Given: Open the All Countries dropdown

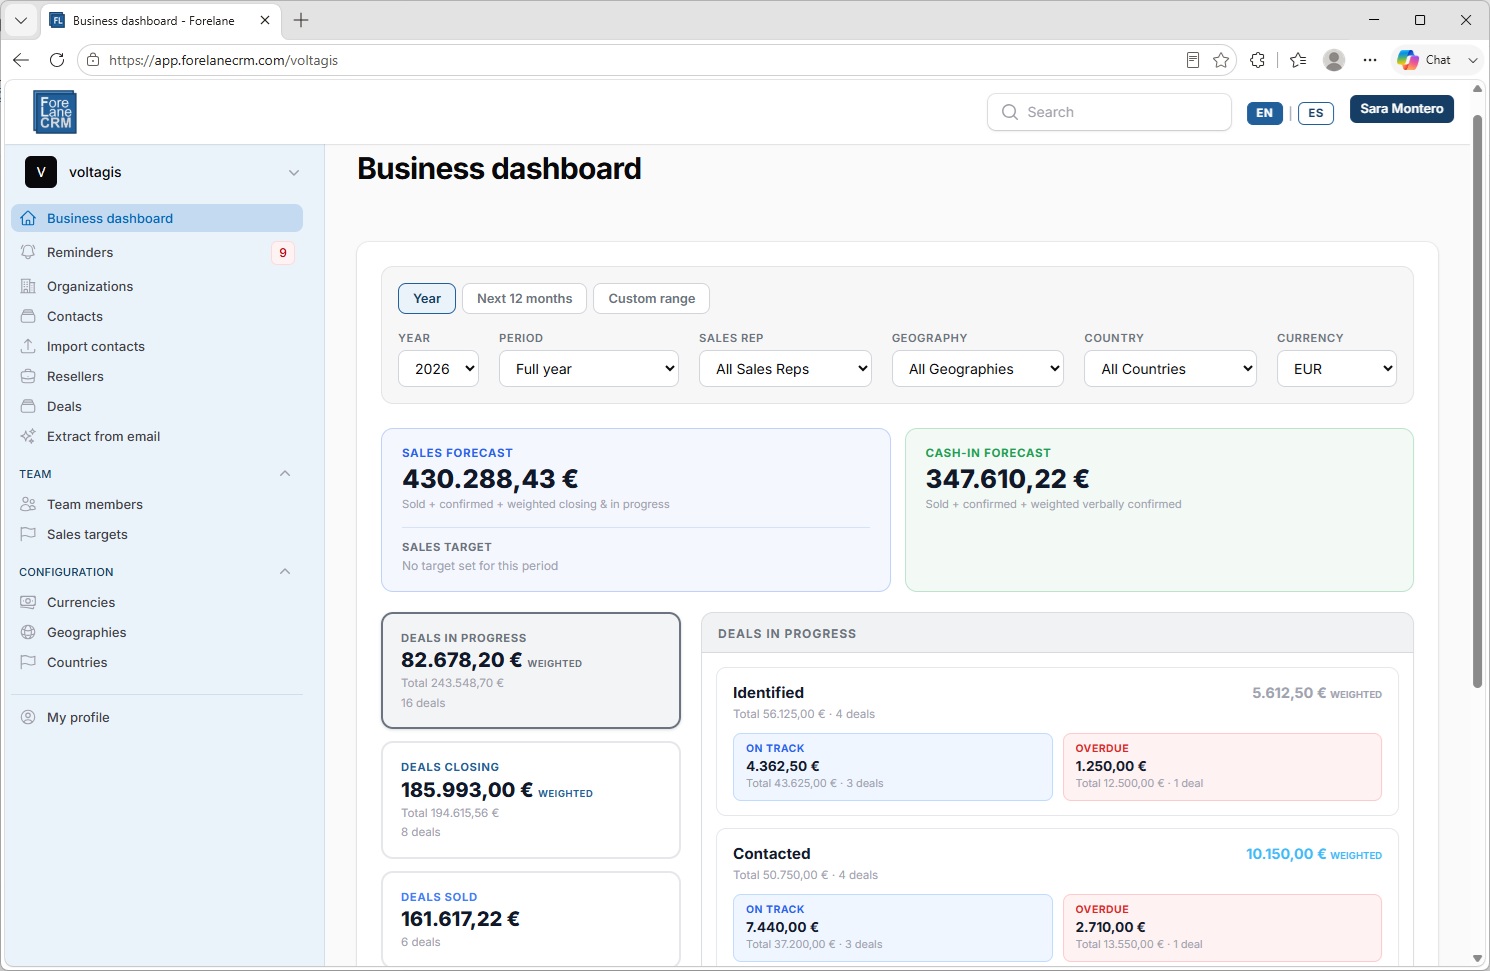Looking at the screenshot, I should (x=1170, y=369).
